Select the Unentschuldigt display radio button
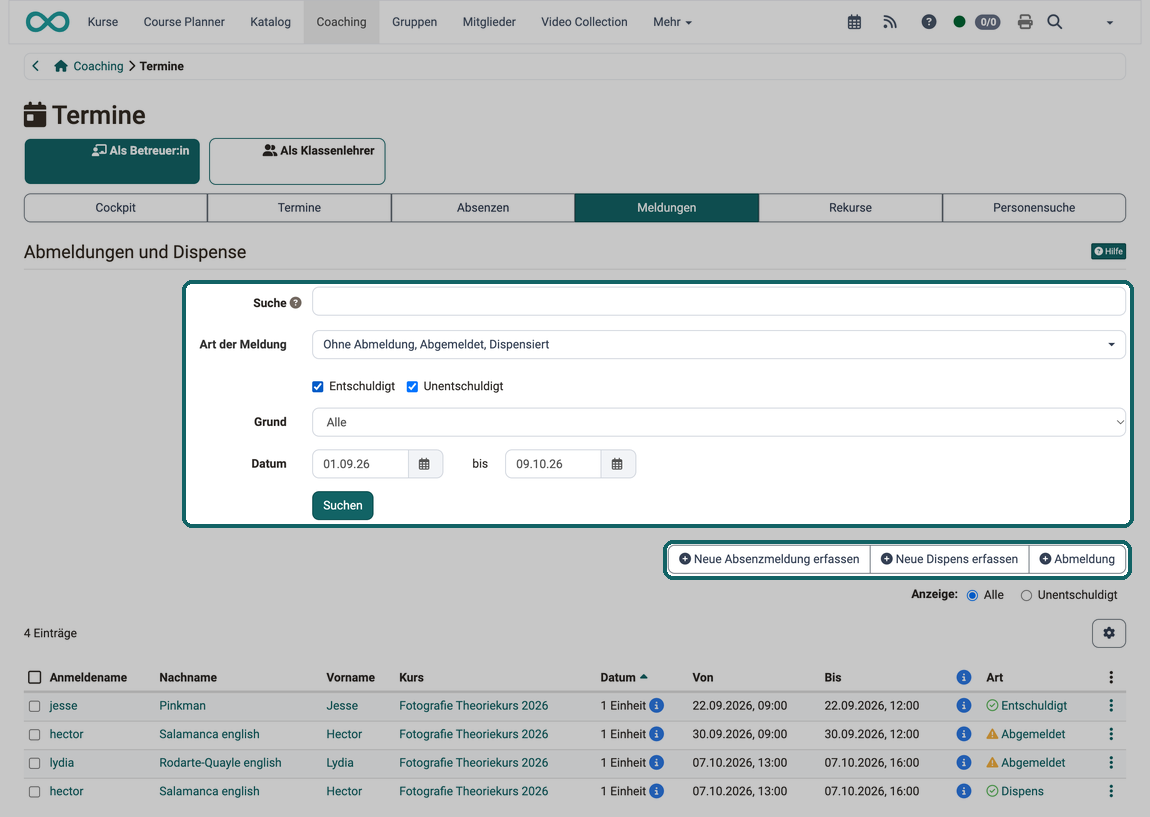This screenshot has width=1150, height=817. click(1026, 596)
